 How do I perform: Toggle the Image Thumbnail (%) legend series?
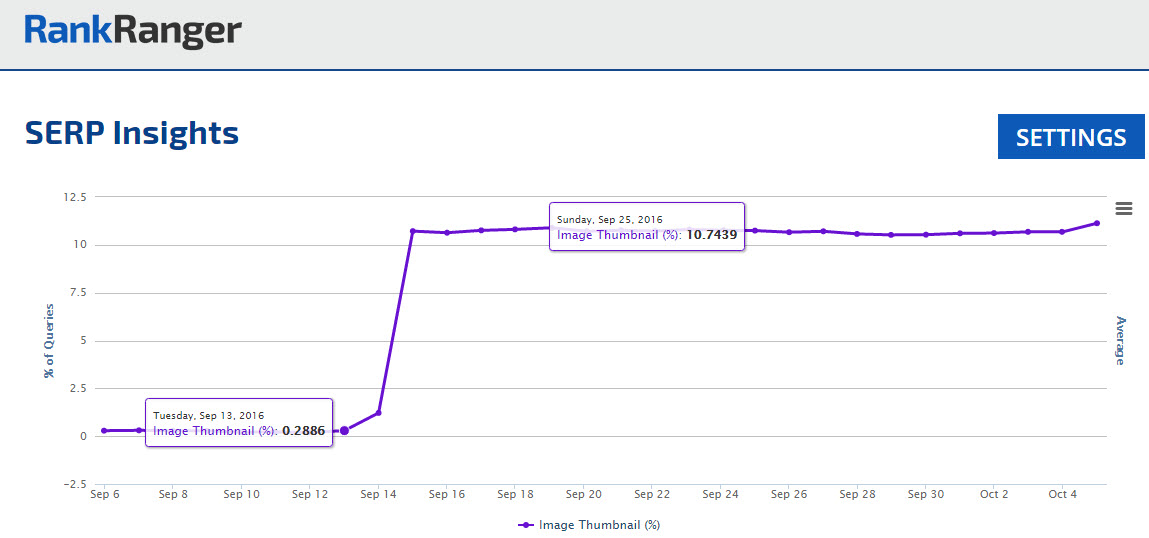[589, 524]
